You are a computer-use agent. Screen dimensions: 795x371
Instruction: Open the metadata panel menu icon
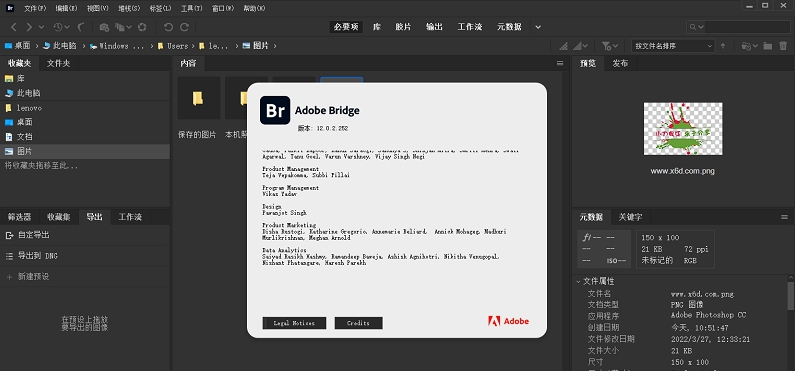[x=784, y=217]
